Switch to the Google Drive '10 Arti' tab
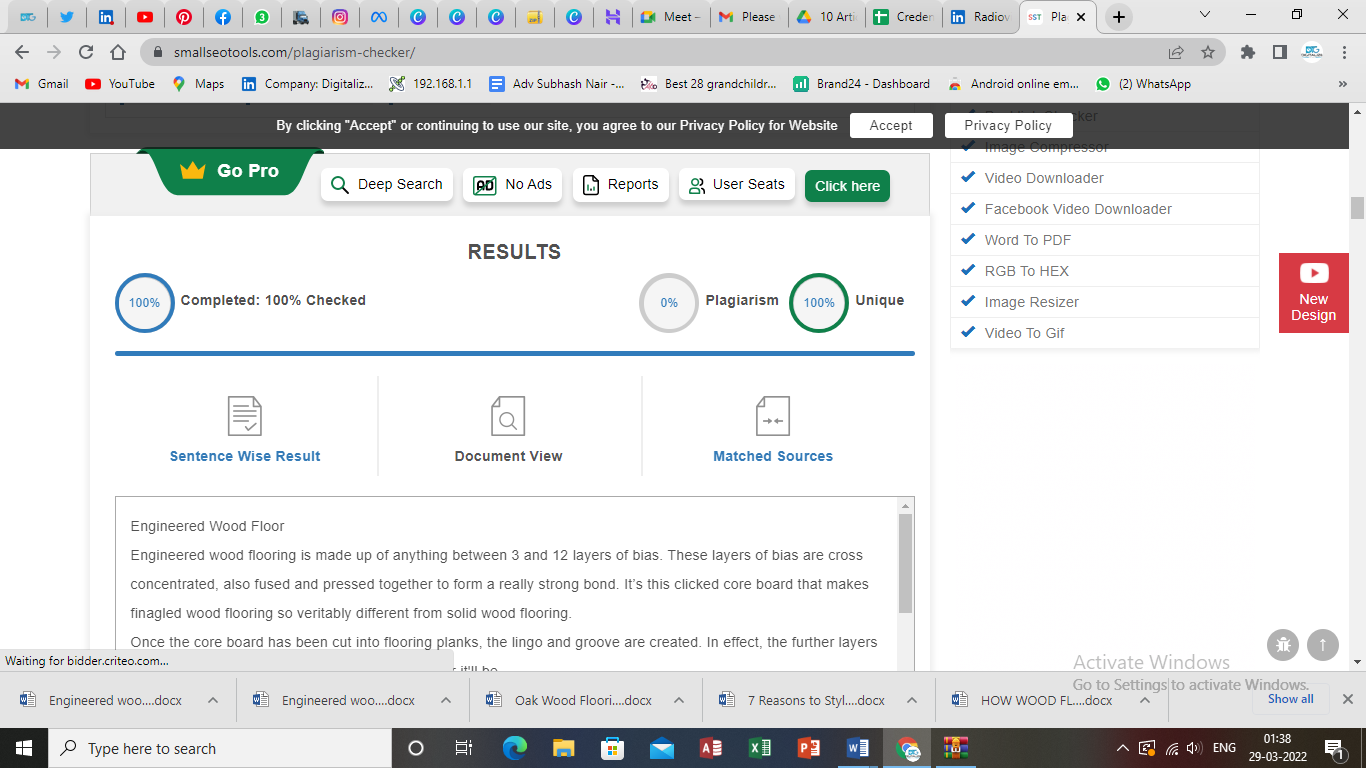Viewport: 1366px width, 768px height. click(x=825, y=17)
